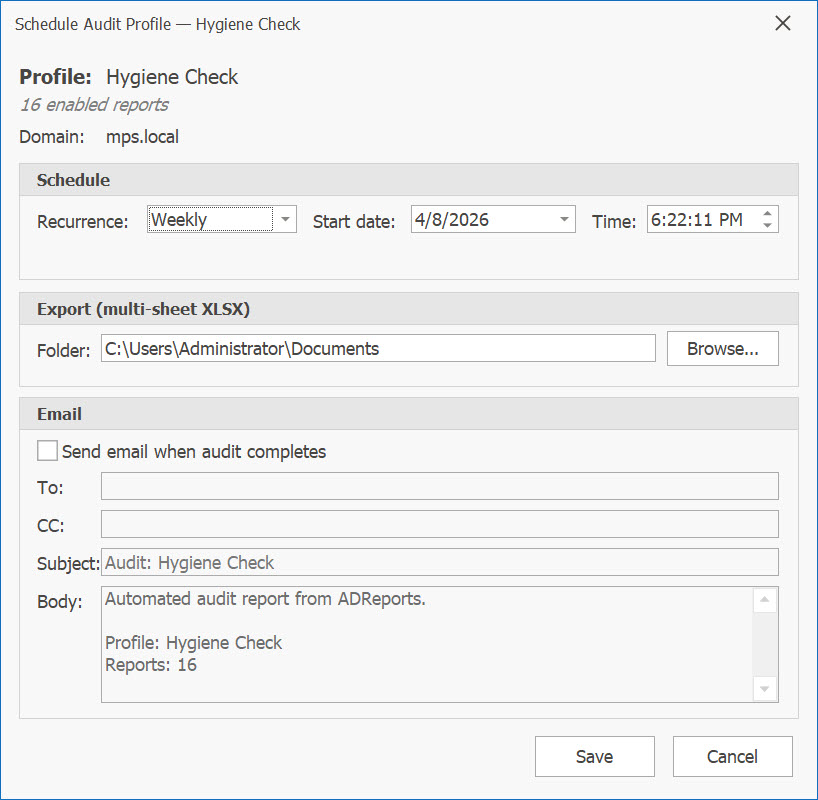The height and width of the screenshot is (800, 818).
Task: Click inside the To recipients field
Action: (440, 486)
